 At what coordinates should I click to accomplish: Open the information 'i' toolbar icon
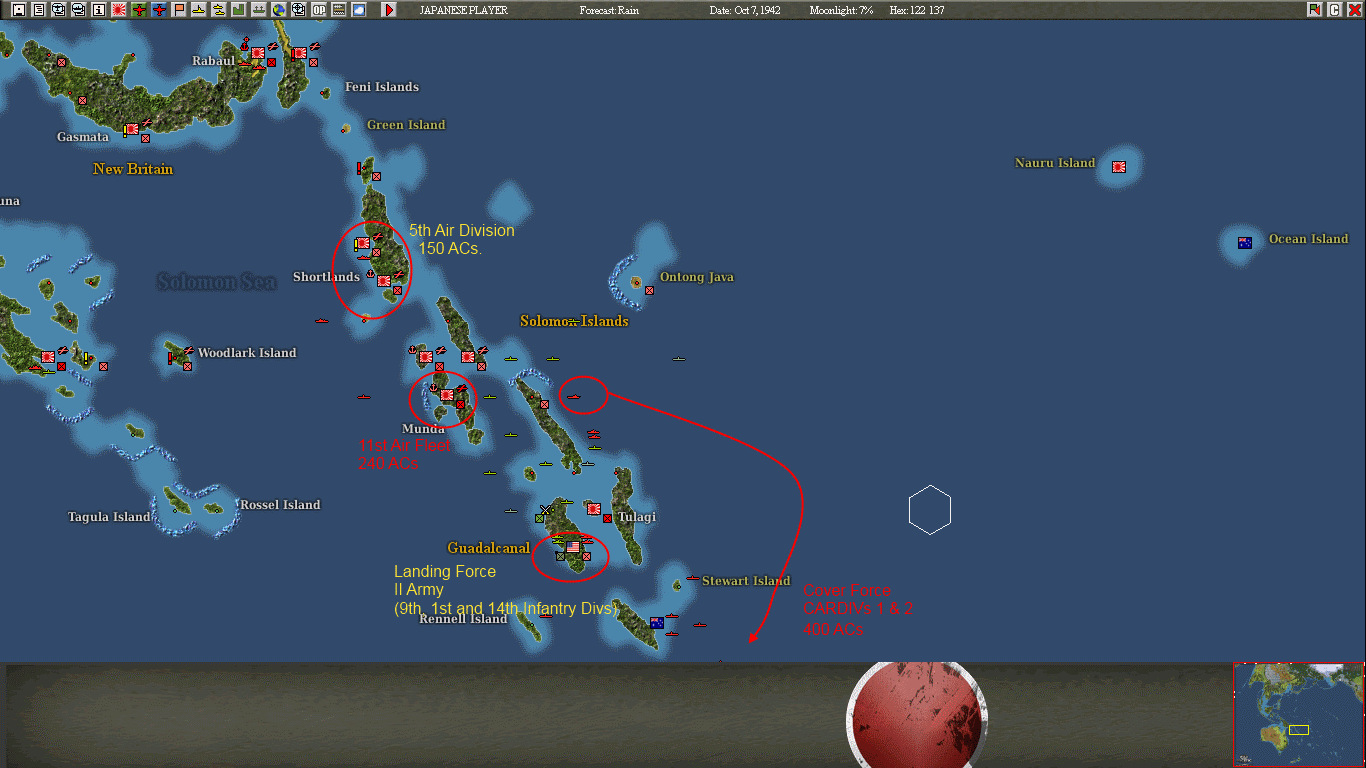pos(98,10)
